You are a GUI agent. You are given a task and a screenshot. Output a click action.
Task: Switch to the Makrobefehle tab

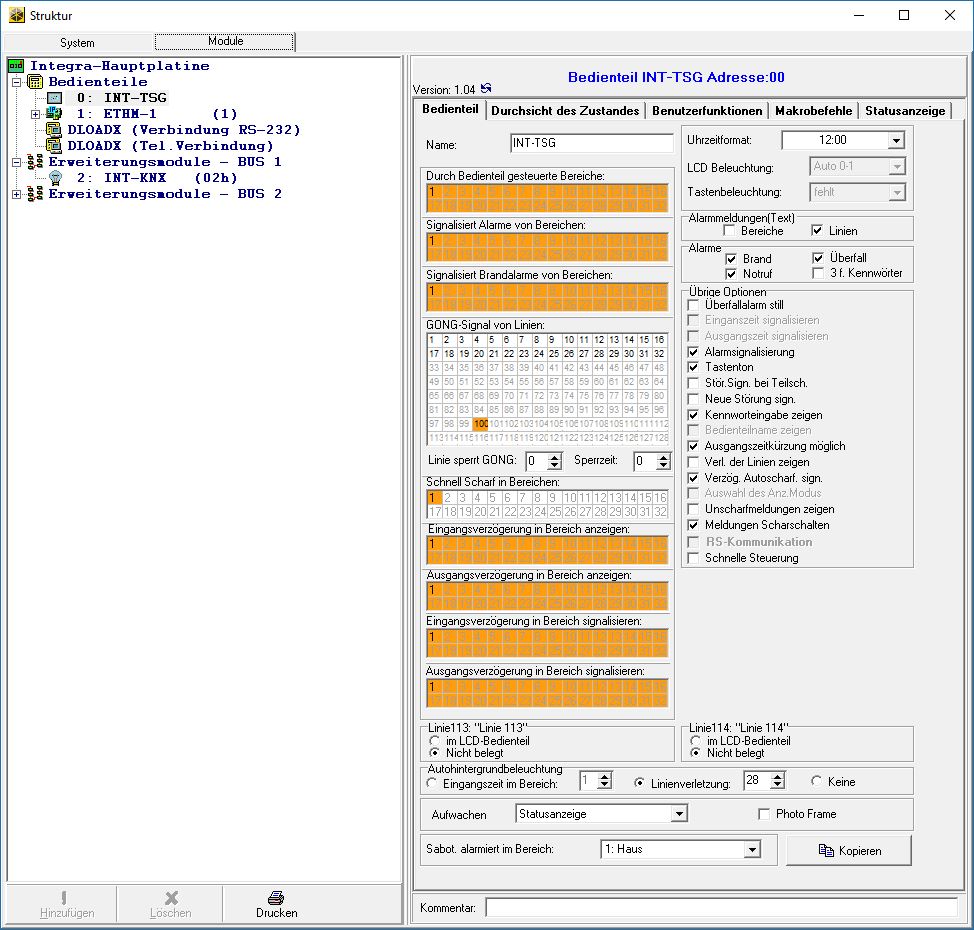pos(813,111)
